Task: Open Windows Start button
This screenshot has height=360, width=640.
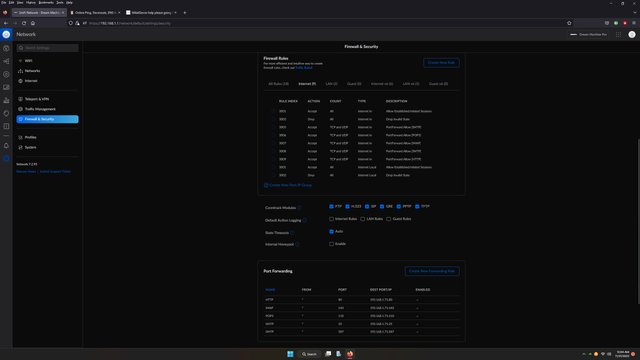Action: pyautogui.click(x=290, y=354)
